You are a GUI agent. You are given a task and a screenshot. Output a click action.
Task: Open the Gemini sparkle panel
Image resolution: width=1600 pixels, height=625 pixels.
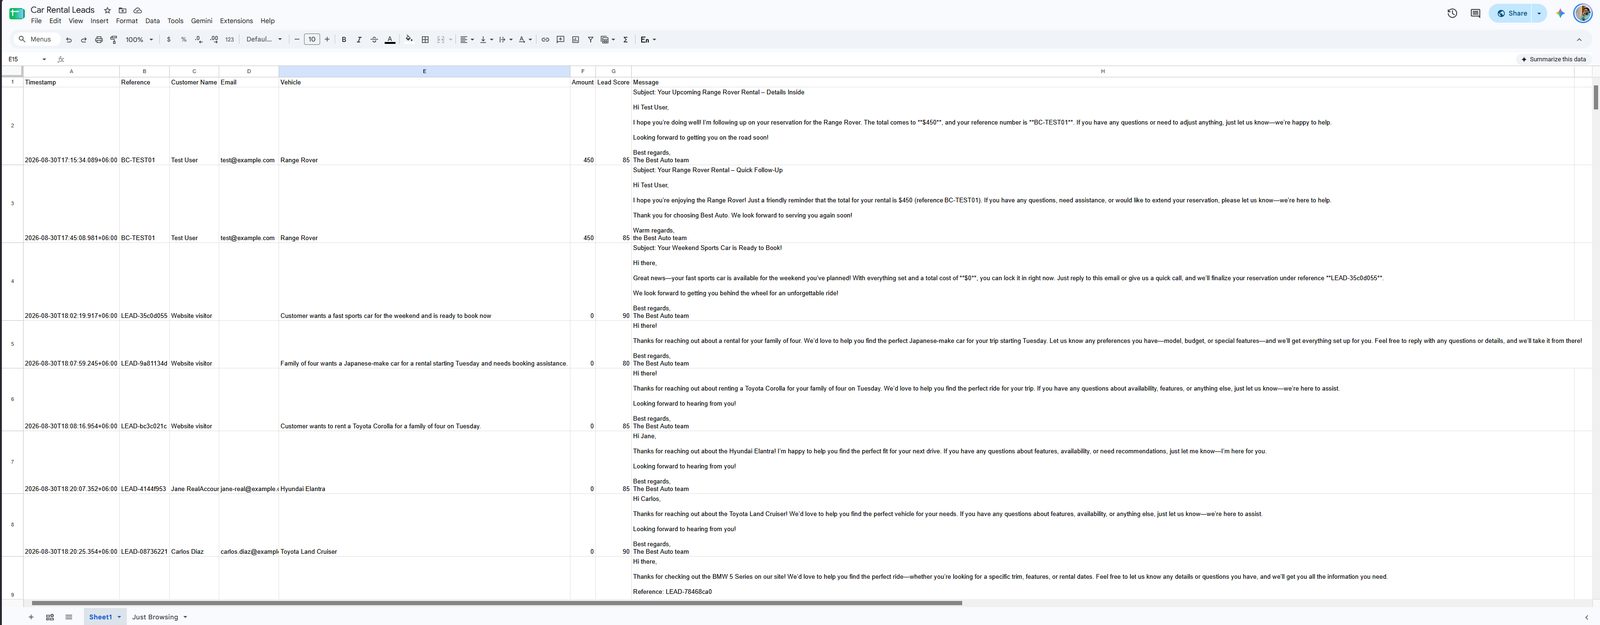[1560, 13]
